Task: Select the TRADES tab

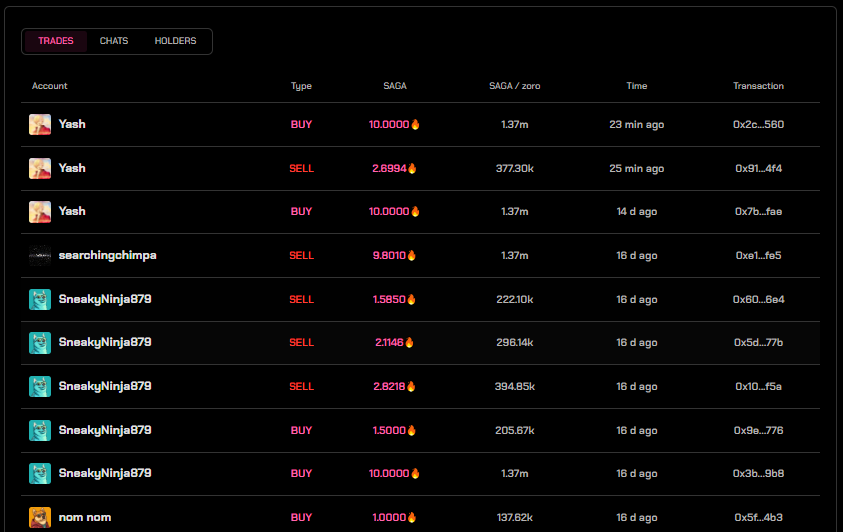Action: [55, 41]
